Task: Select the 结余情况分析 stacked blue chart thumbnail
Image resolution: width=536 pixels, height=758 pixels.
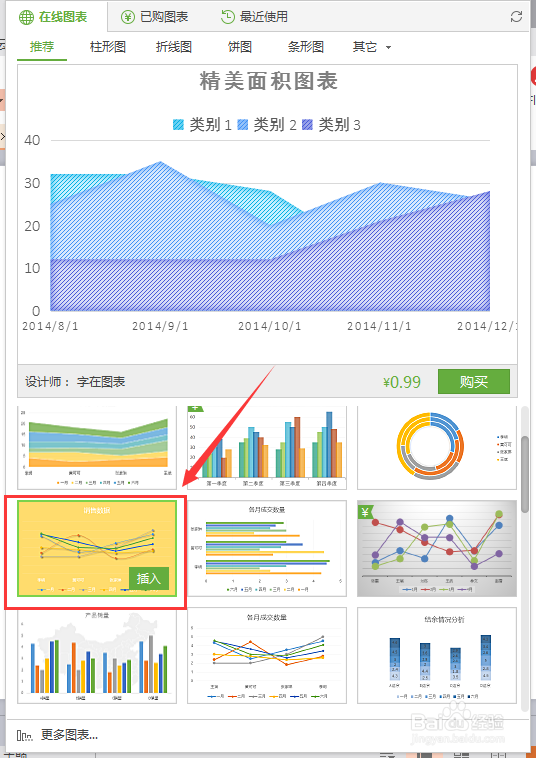Action: [x=437, y=656]
